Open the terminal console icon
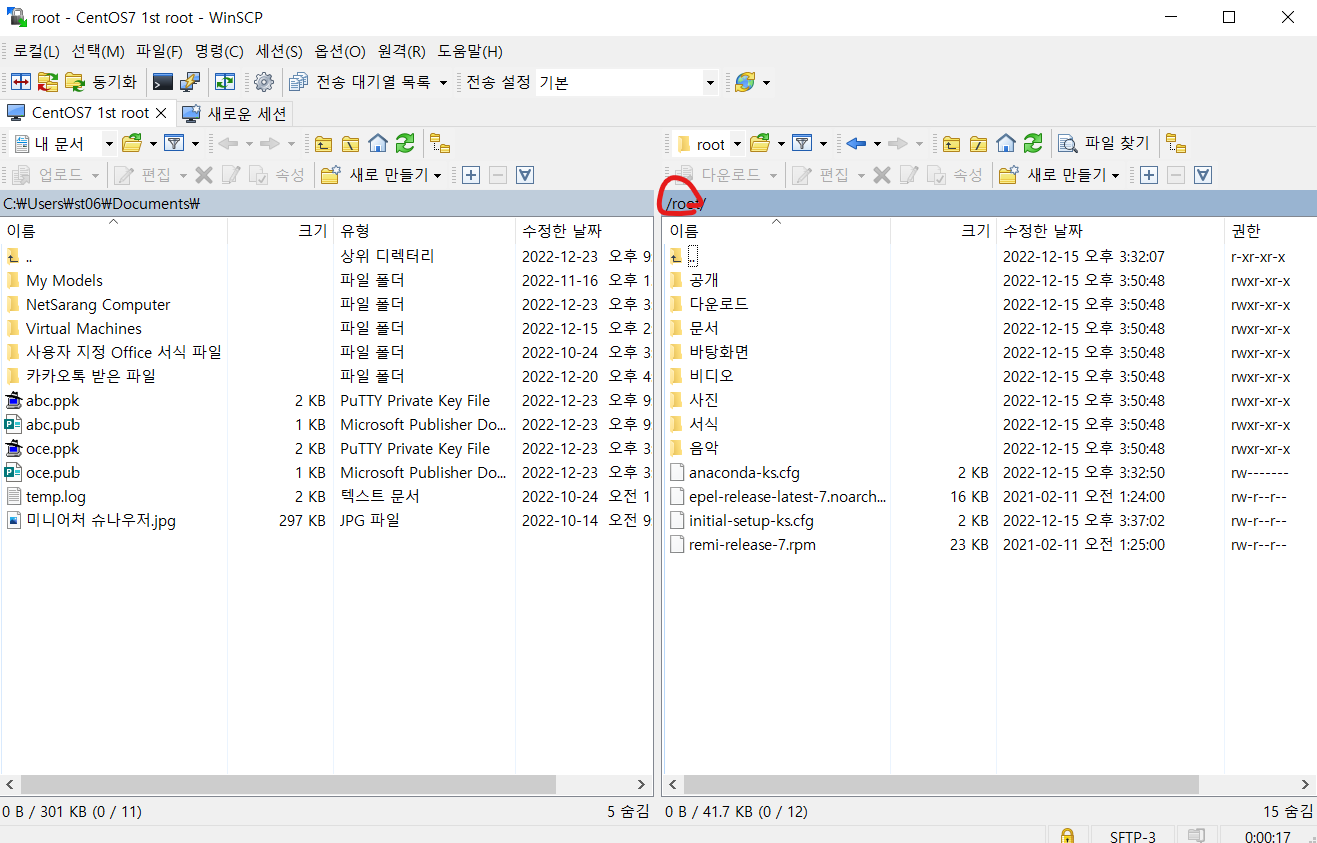1317x843 pixels. 162,82
